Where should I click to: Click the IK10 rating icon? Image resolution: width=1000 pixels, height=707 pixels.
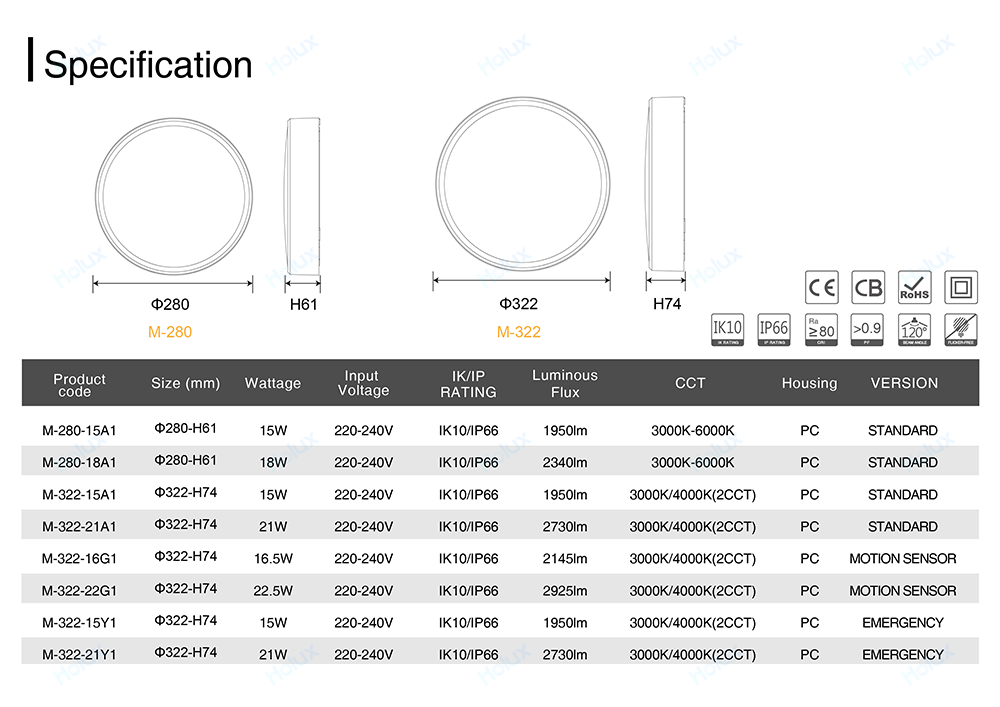tap(728, 330)
